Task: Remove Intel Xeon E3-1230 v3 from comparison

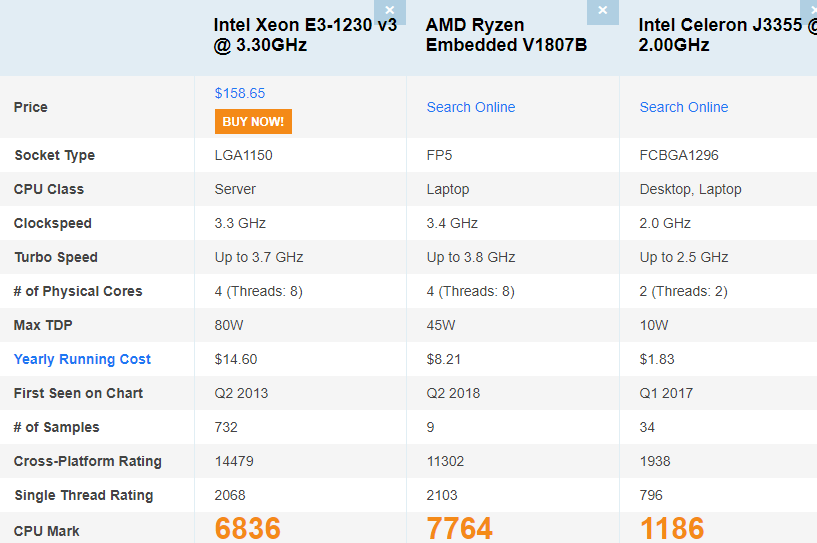Action: (389, 11)
